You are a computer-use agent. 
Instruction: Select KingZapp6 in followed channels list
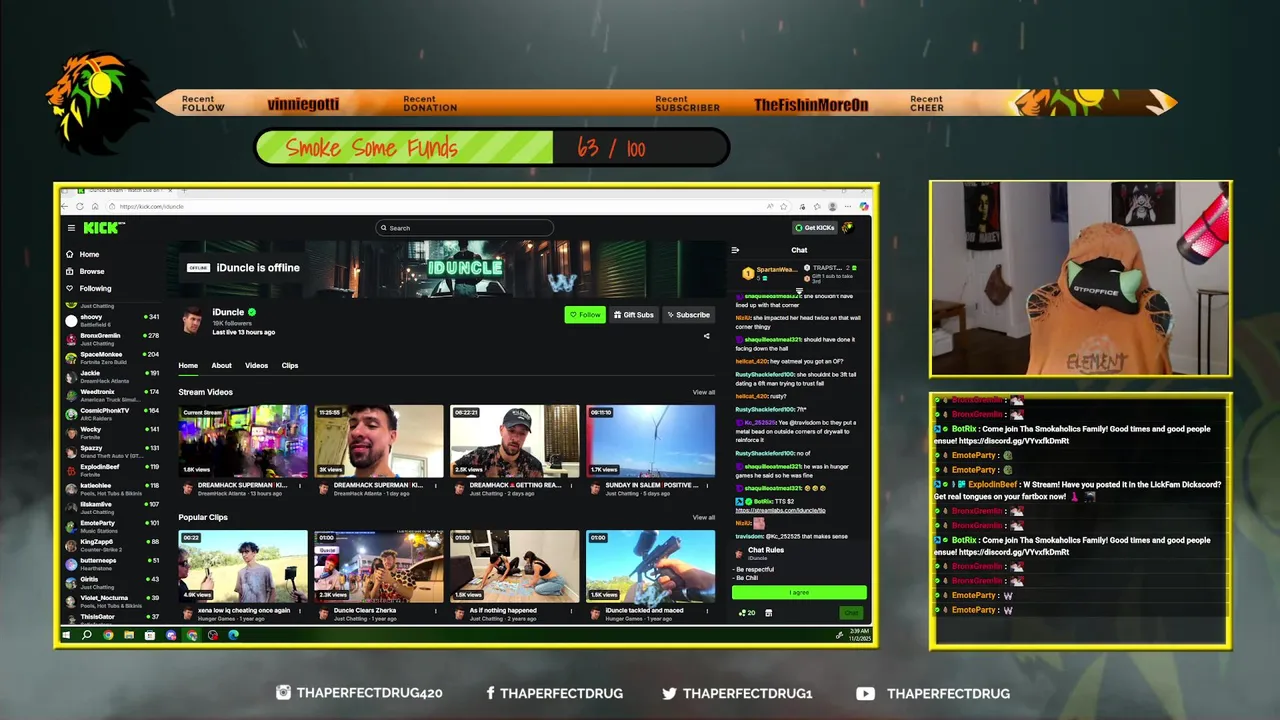pos(112,545)
